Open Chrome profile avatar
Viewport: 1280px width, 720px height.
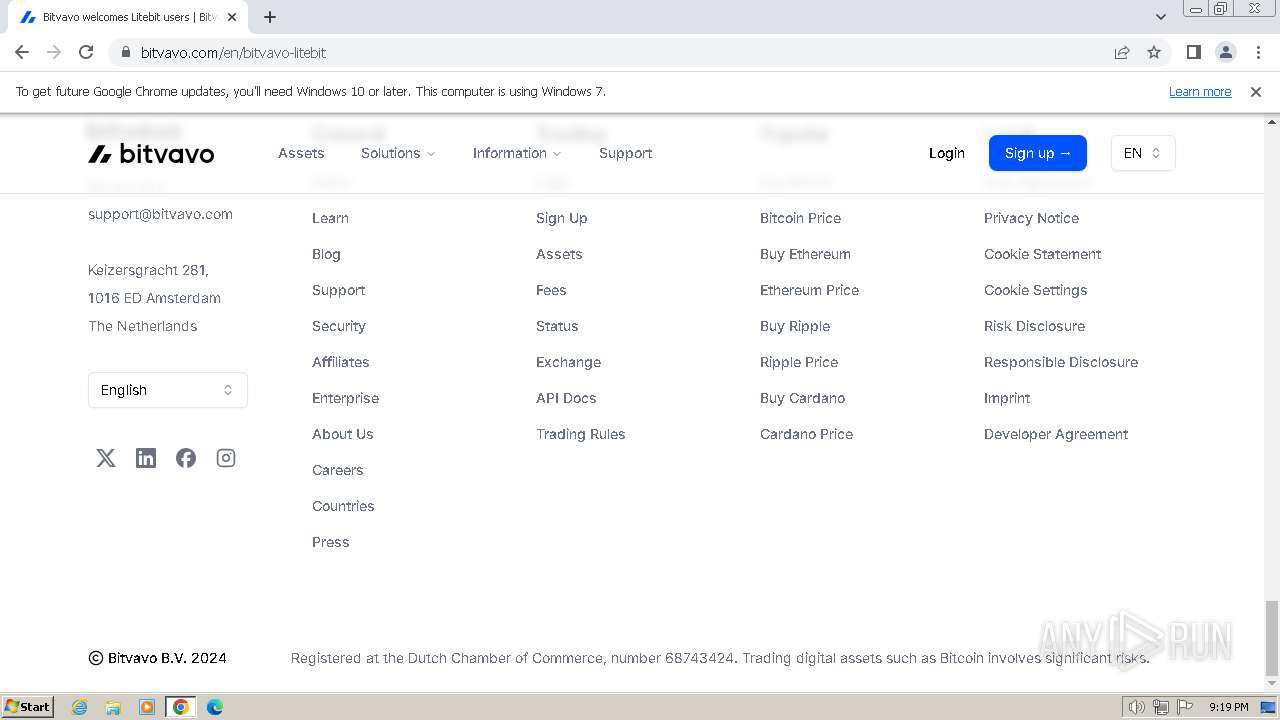(1226, 52)
